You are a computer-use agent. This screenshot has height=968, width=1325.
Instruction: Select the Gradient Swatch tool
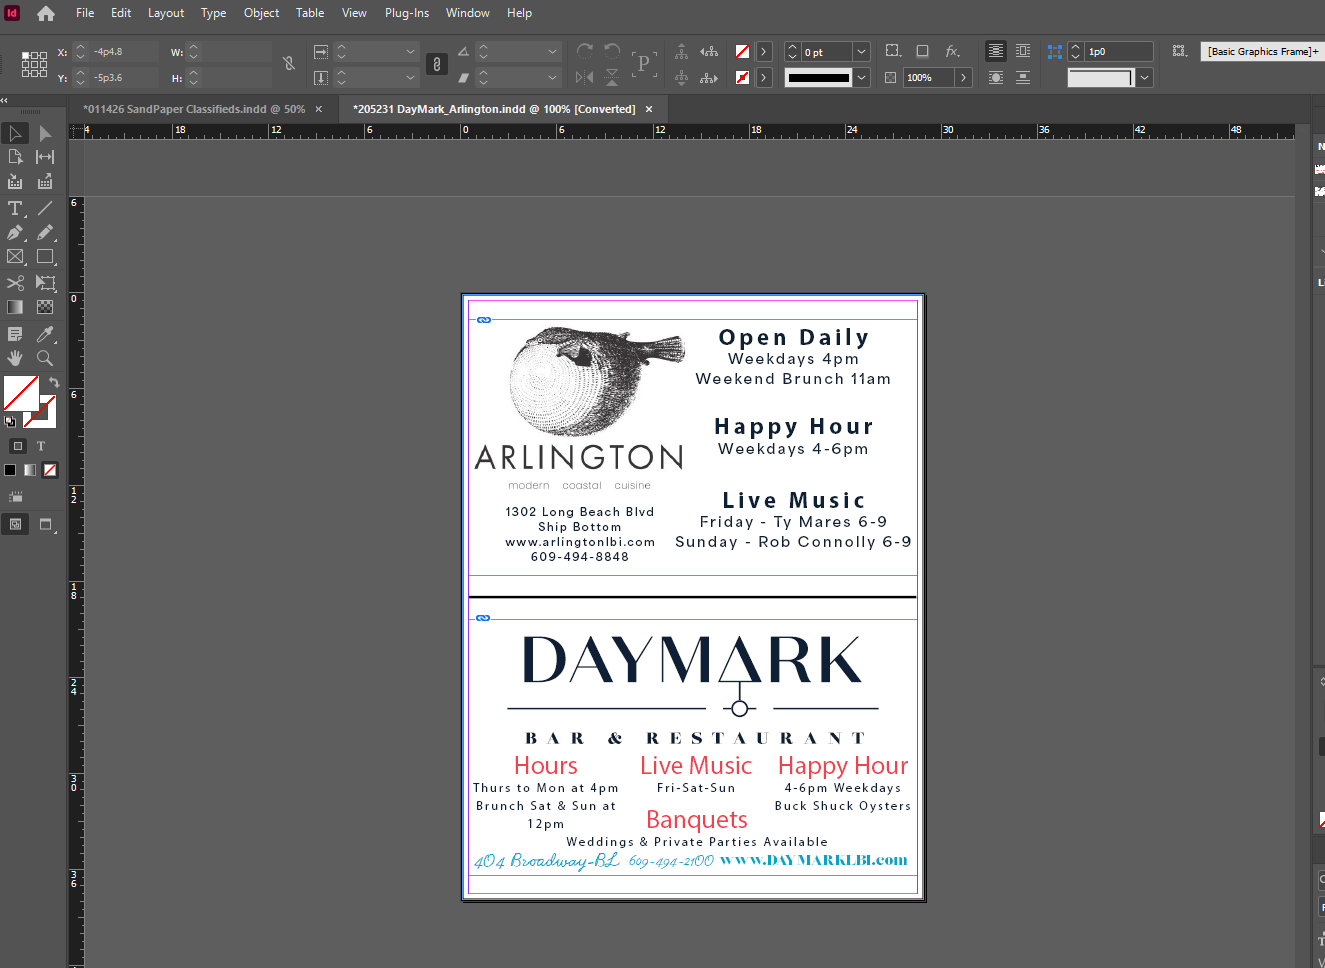click(x=15, y=307)
